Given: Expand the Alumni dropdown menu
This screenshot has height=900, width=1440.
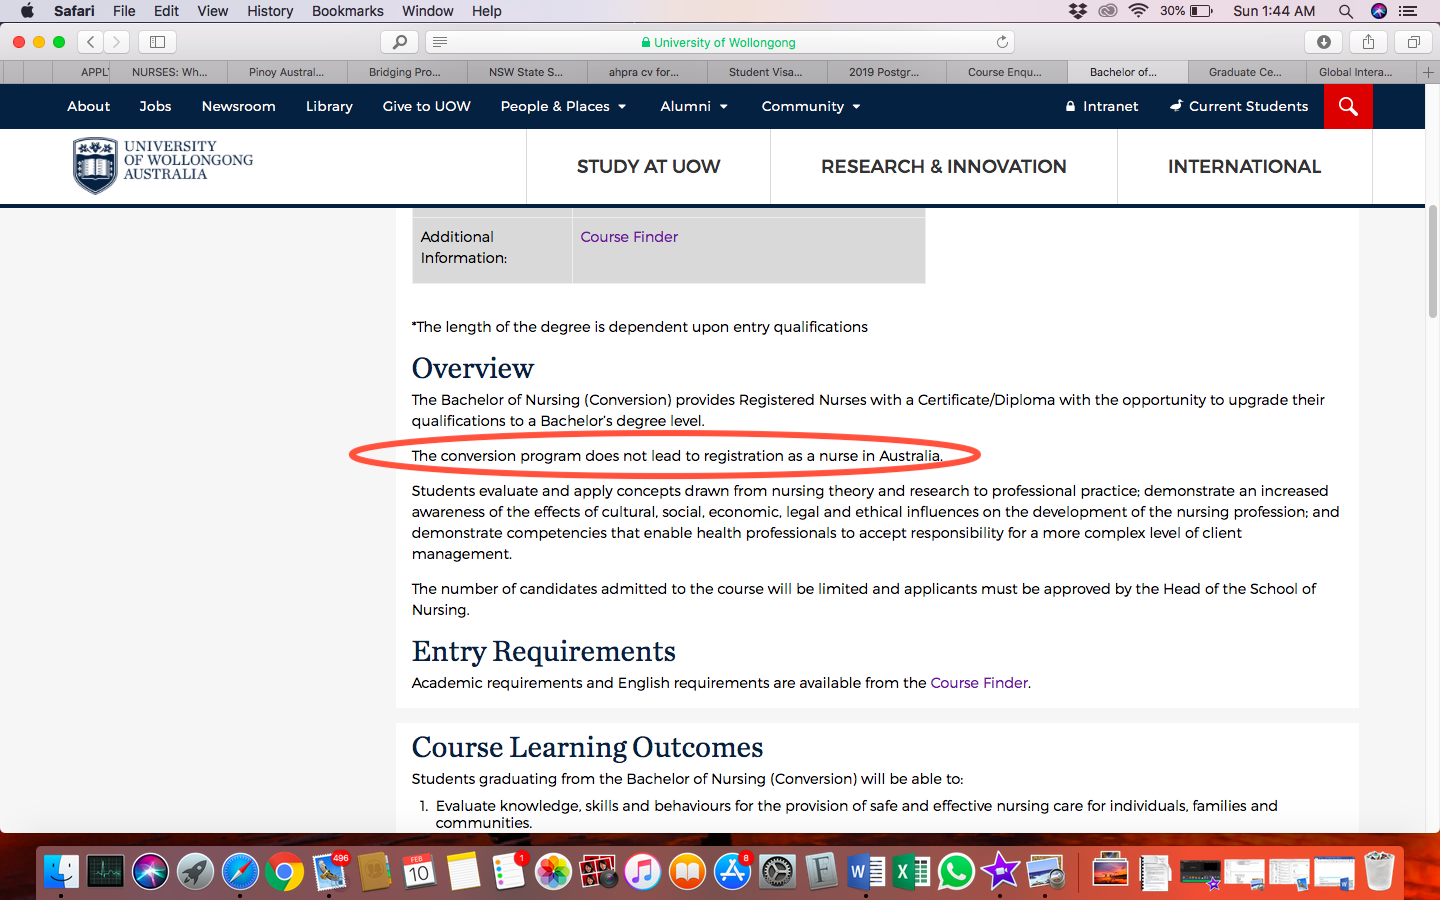Looking at the screenshot, I should click(693, 106).
